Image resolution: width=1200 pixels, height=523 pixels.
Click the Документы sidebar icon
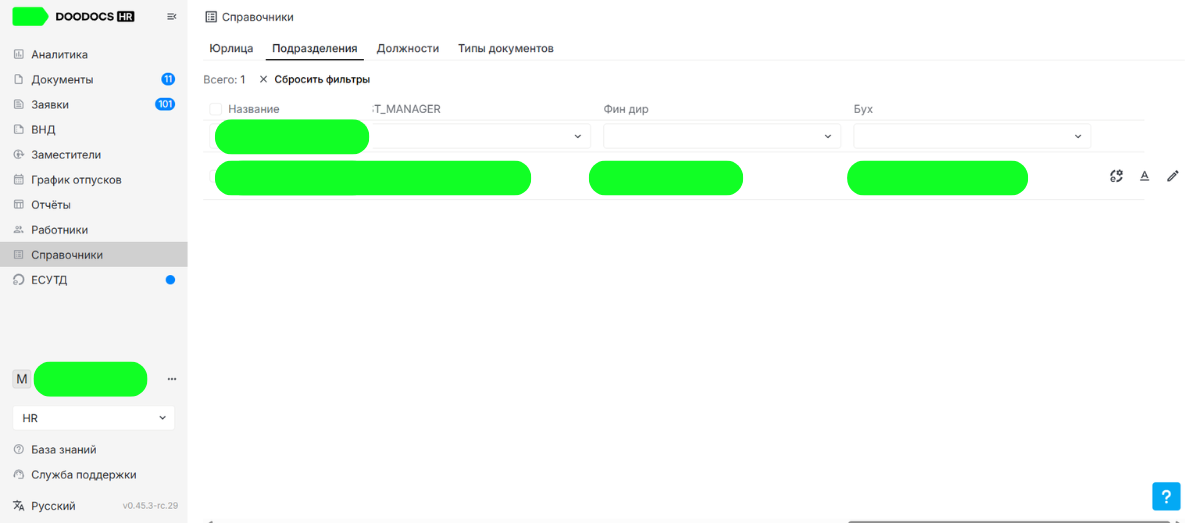[x=18, y=79]
